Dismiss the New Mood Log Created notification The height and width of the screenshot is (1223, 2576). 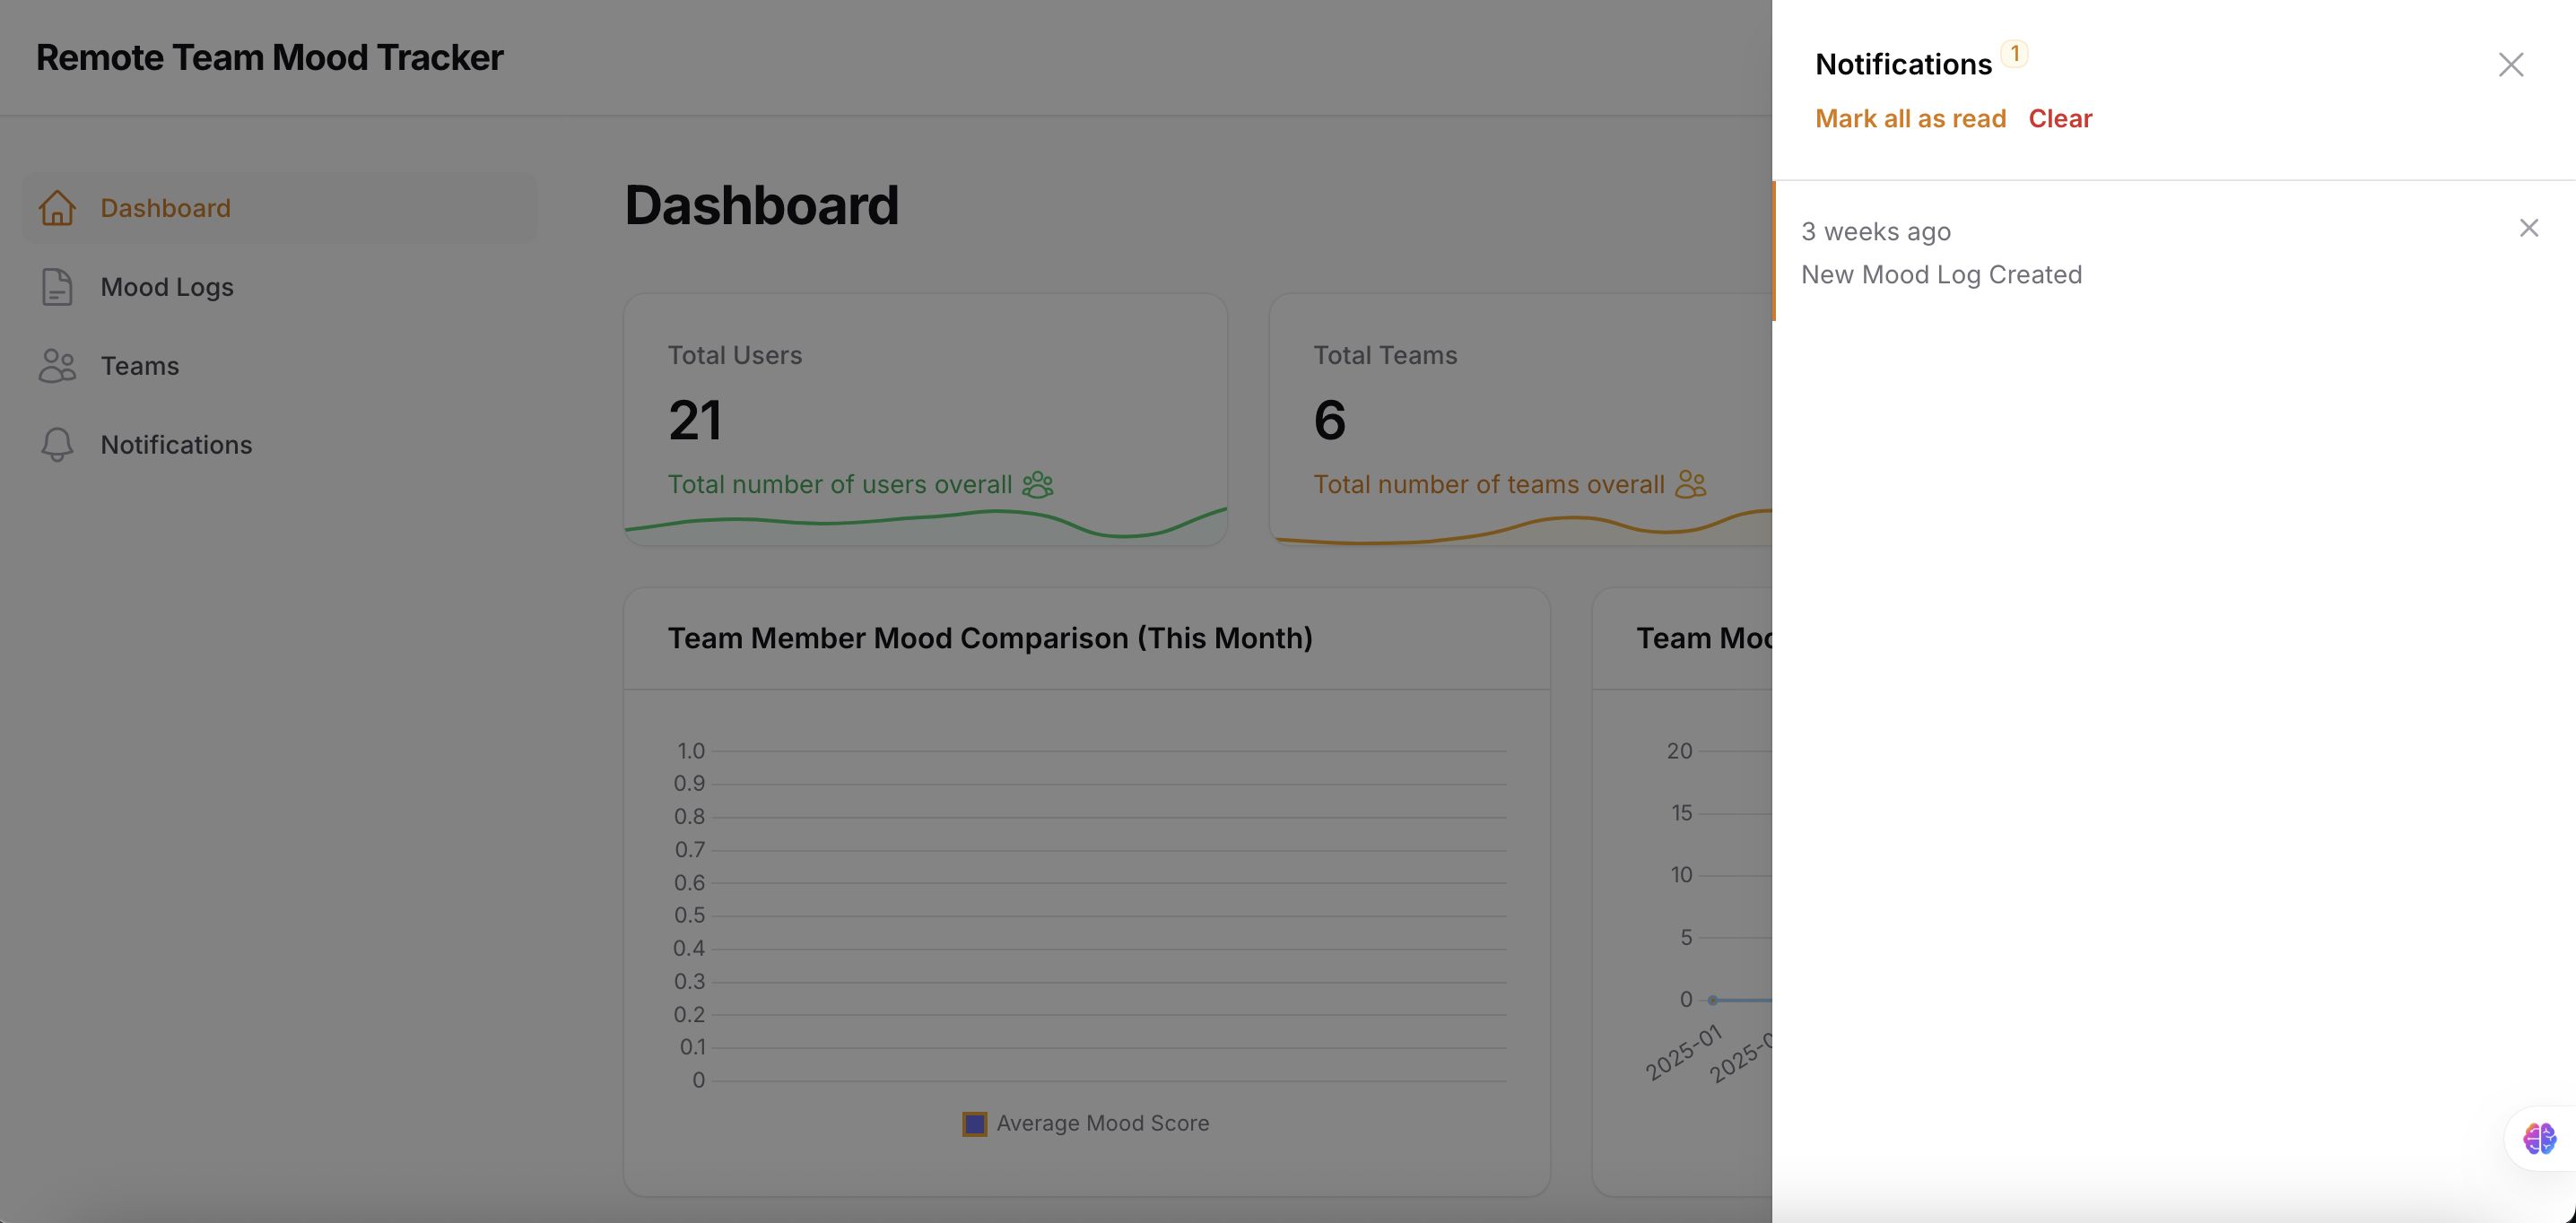2528,229
